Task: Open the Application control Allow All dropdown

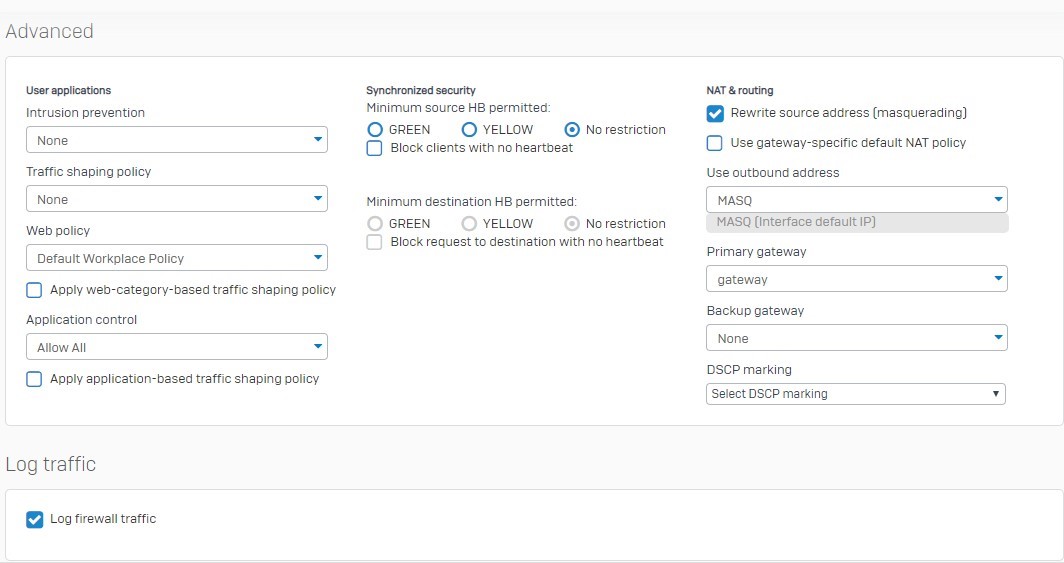Action: coord(176,347)
